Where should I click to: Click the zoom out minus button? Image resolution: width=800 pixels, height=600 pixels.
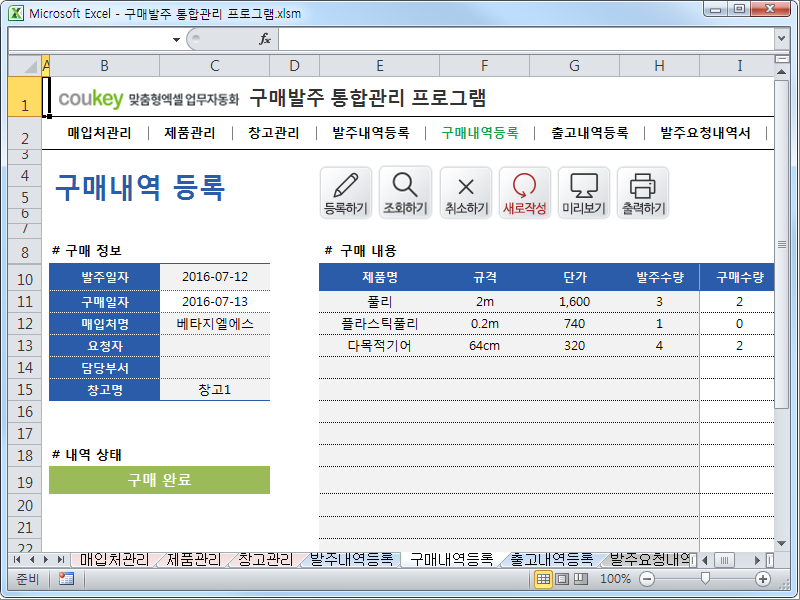coord(647,579)
